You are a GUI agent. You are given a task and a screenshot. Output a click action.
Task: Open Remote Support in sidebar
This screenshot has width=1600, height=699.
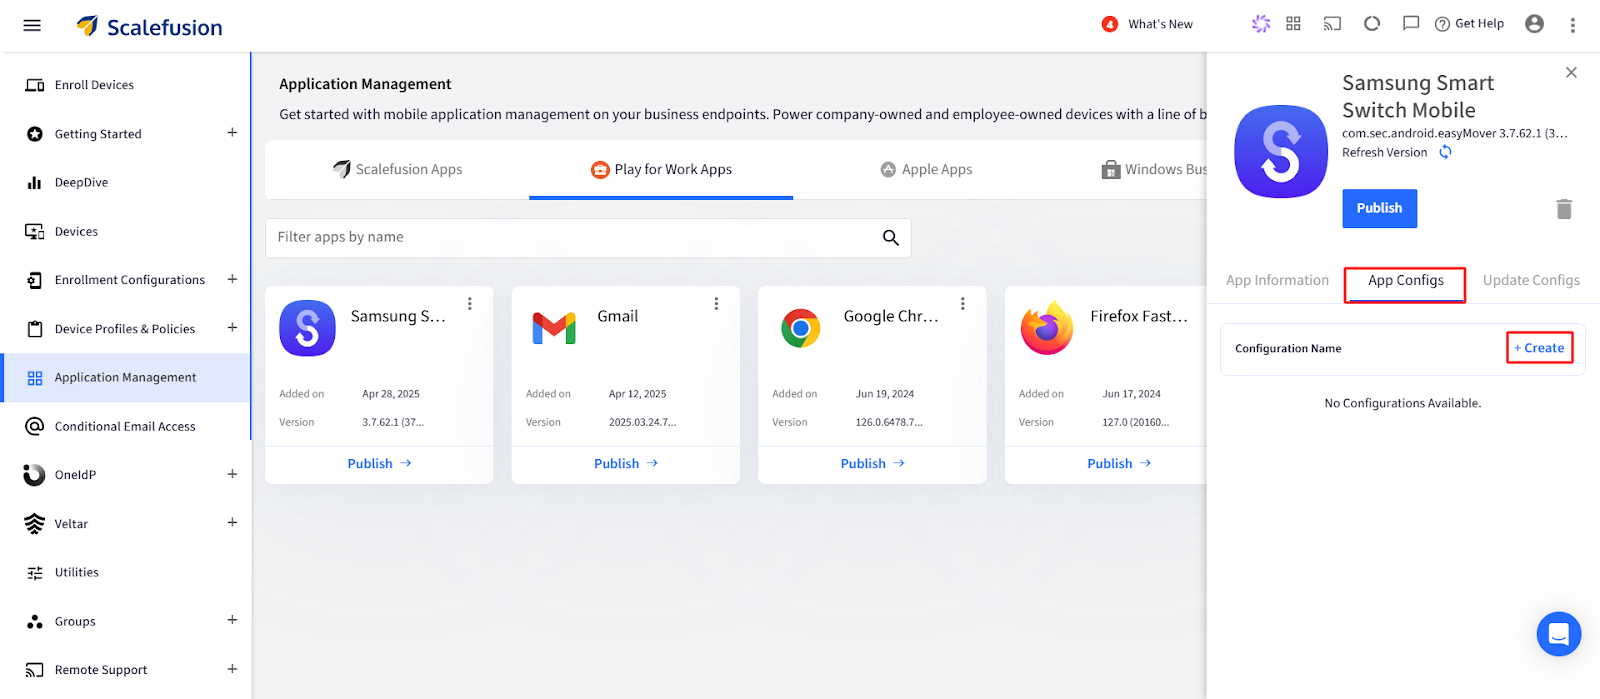101,670
